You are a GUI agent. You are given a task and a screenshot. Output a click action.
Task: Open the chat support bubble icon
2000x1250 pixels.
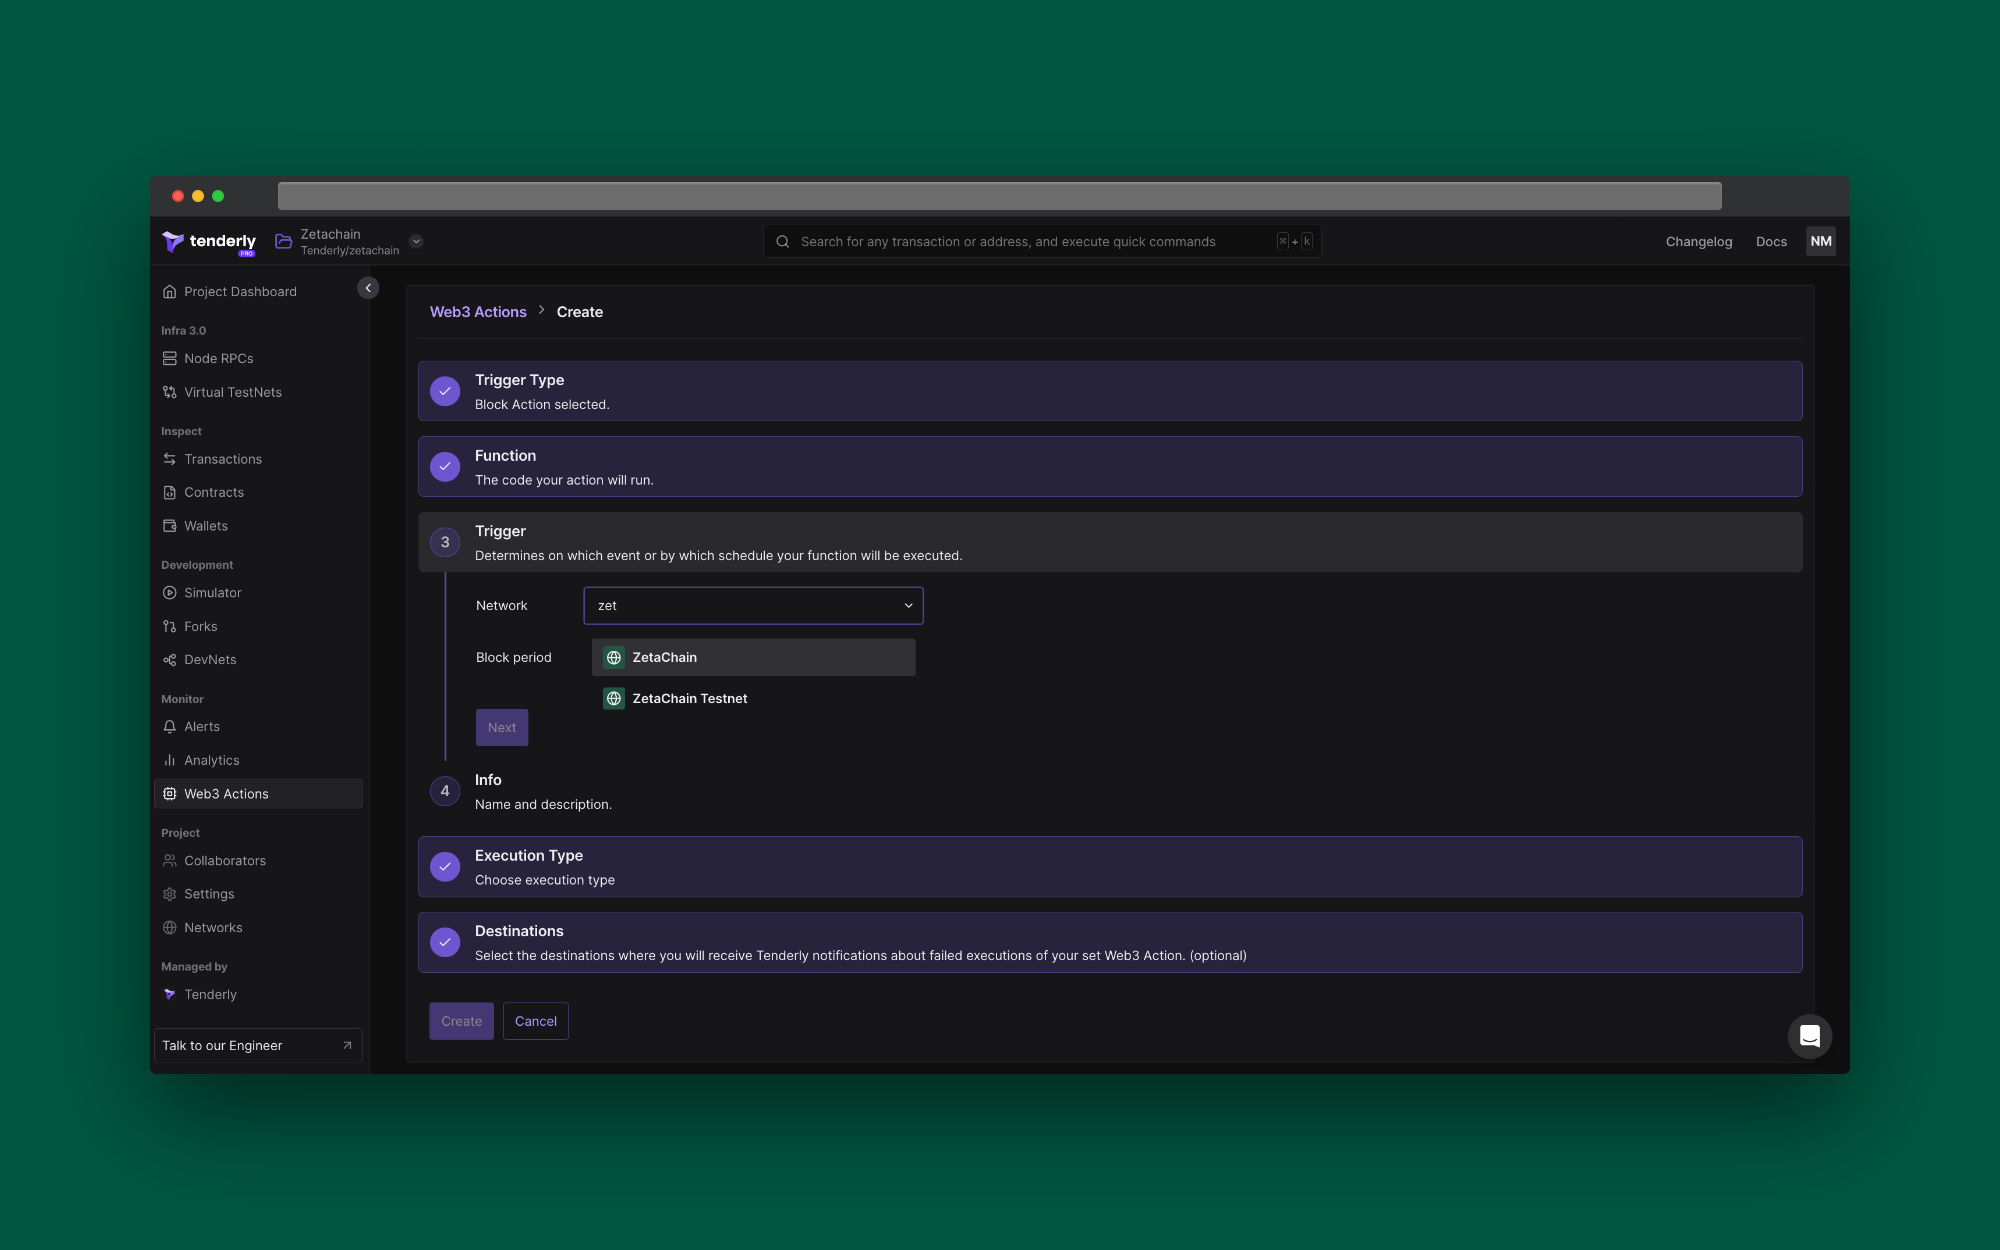(1809, 1036)
